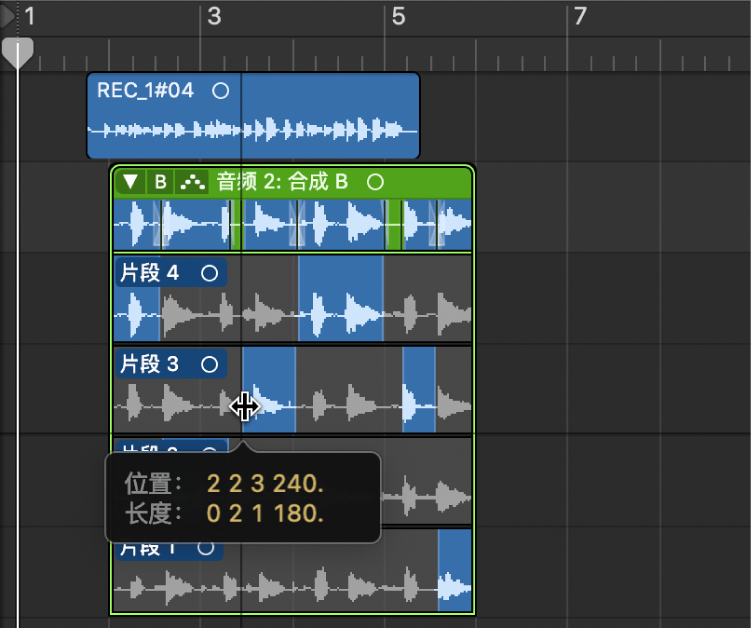Select the REC_1#04 audio region
The height and width of the screenshot is (628, 753).
coord(253,116)
